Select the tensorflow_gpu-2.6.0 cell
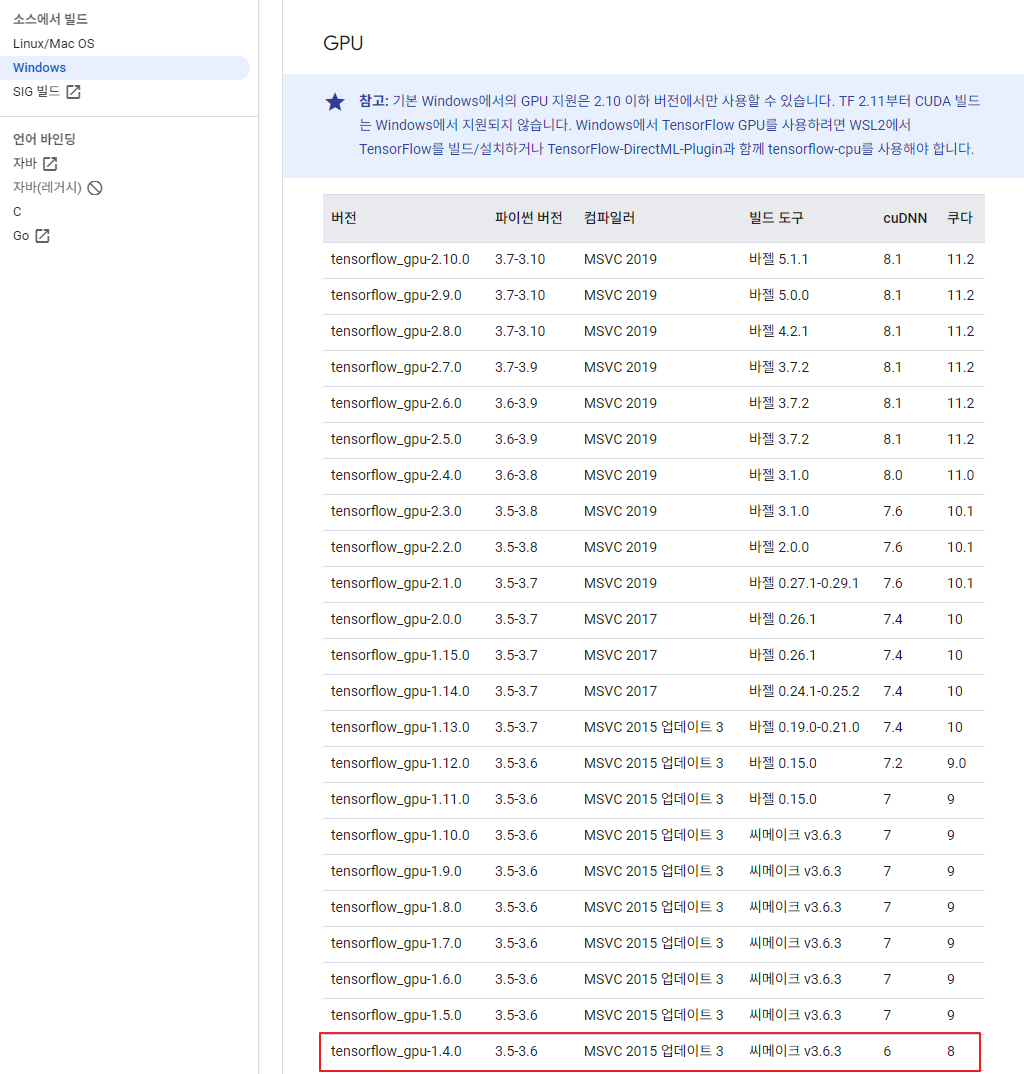The height and width of the screenshot is (1074, 1024). coord(396,403)
